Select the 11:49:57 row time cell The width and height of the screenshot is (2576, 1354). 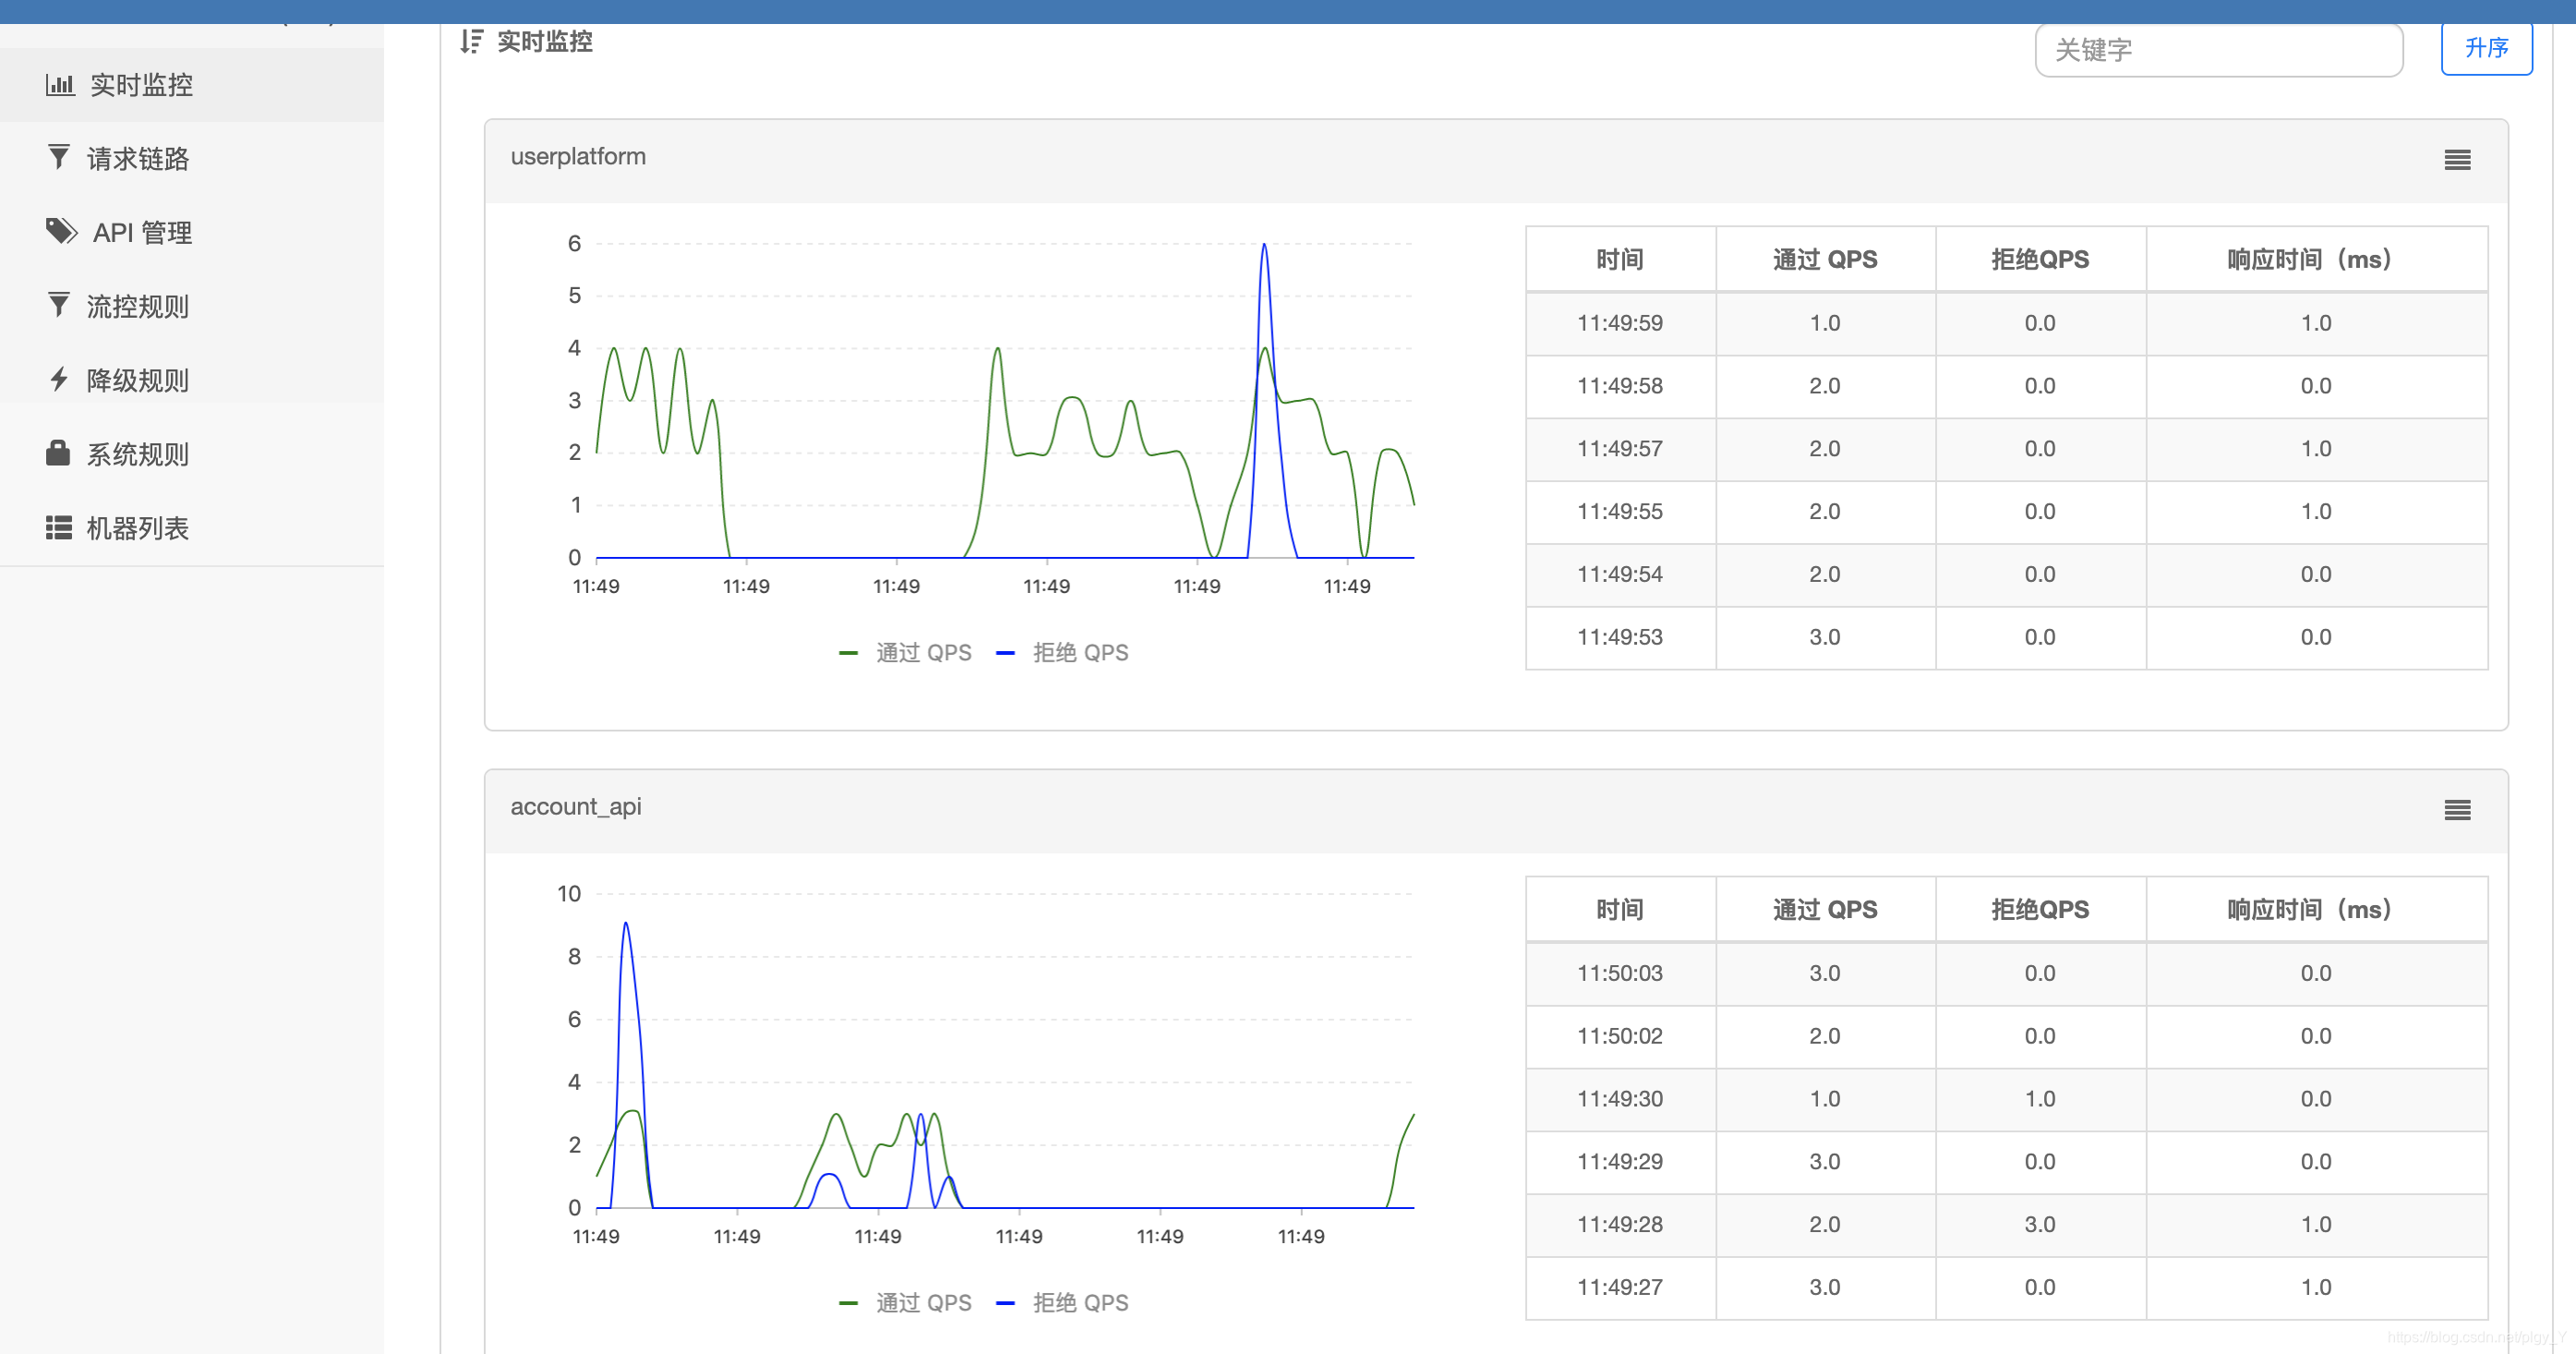(1620, 449)
